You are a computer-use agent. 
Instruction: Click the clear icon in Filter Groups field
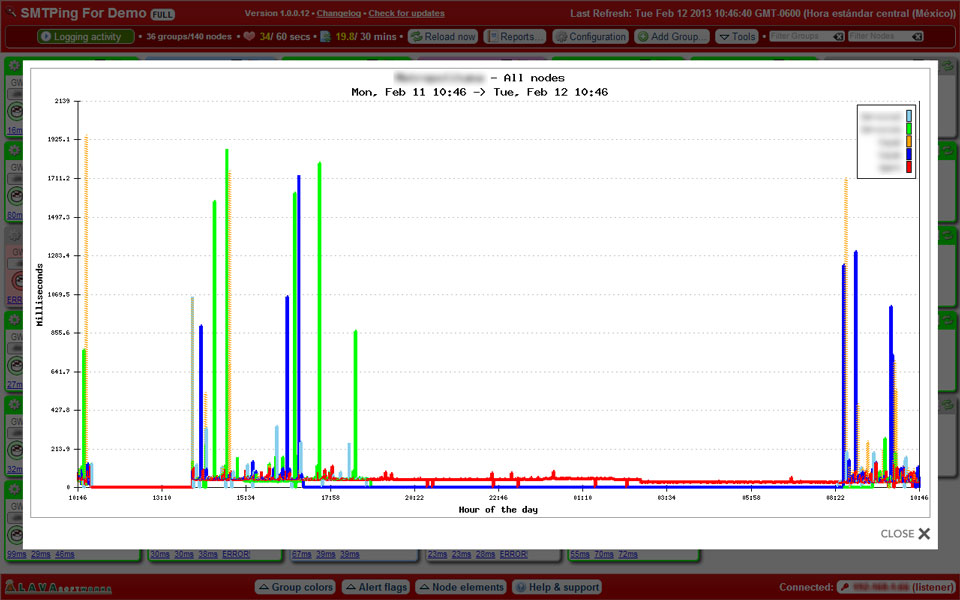[x=838, y=37]
